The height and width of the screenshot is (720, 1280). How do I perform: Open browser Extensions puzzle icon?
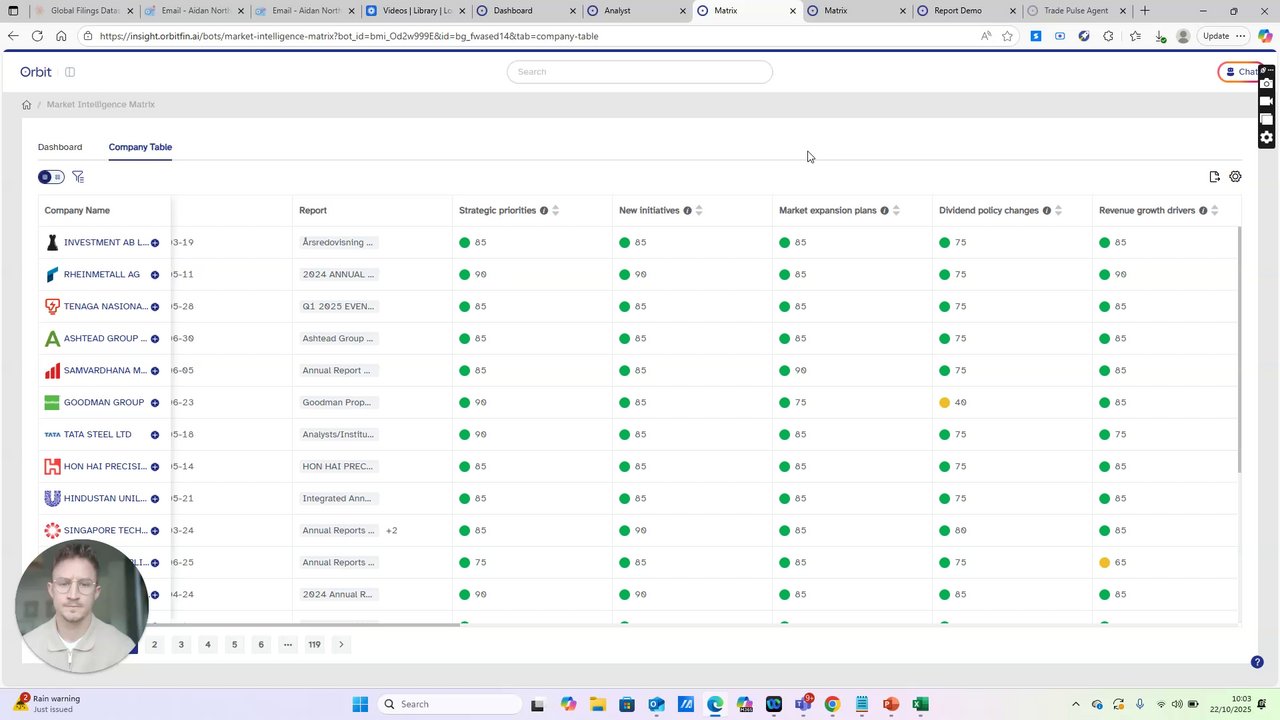(x=1108, y=36)
